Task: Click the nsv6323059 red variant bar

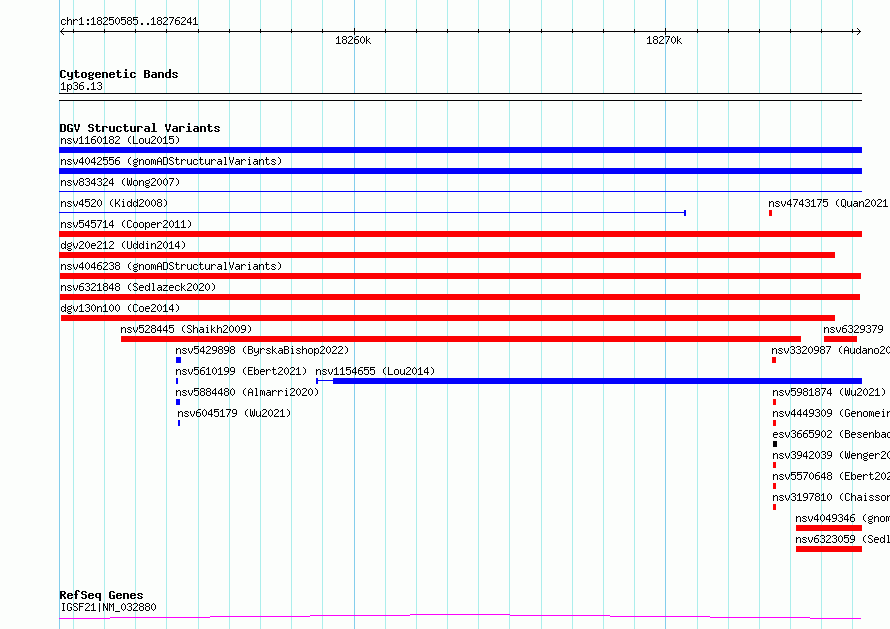Action: pos(829,549)
